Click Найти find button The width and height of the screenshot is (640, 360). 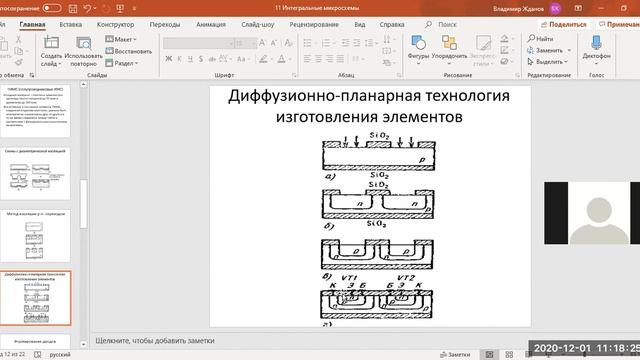pyautogui.click(x=540, y=38)
